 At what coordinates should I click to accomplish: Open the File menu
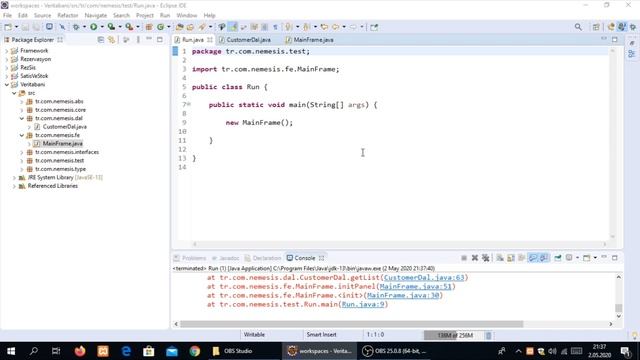click(x=7, y=15)
